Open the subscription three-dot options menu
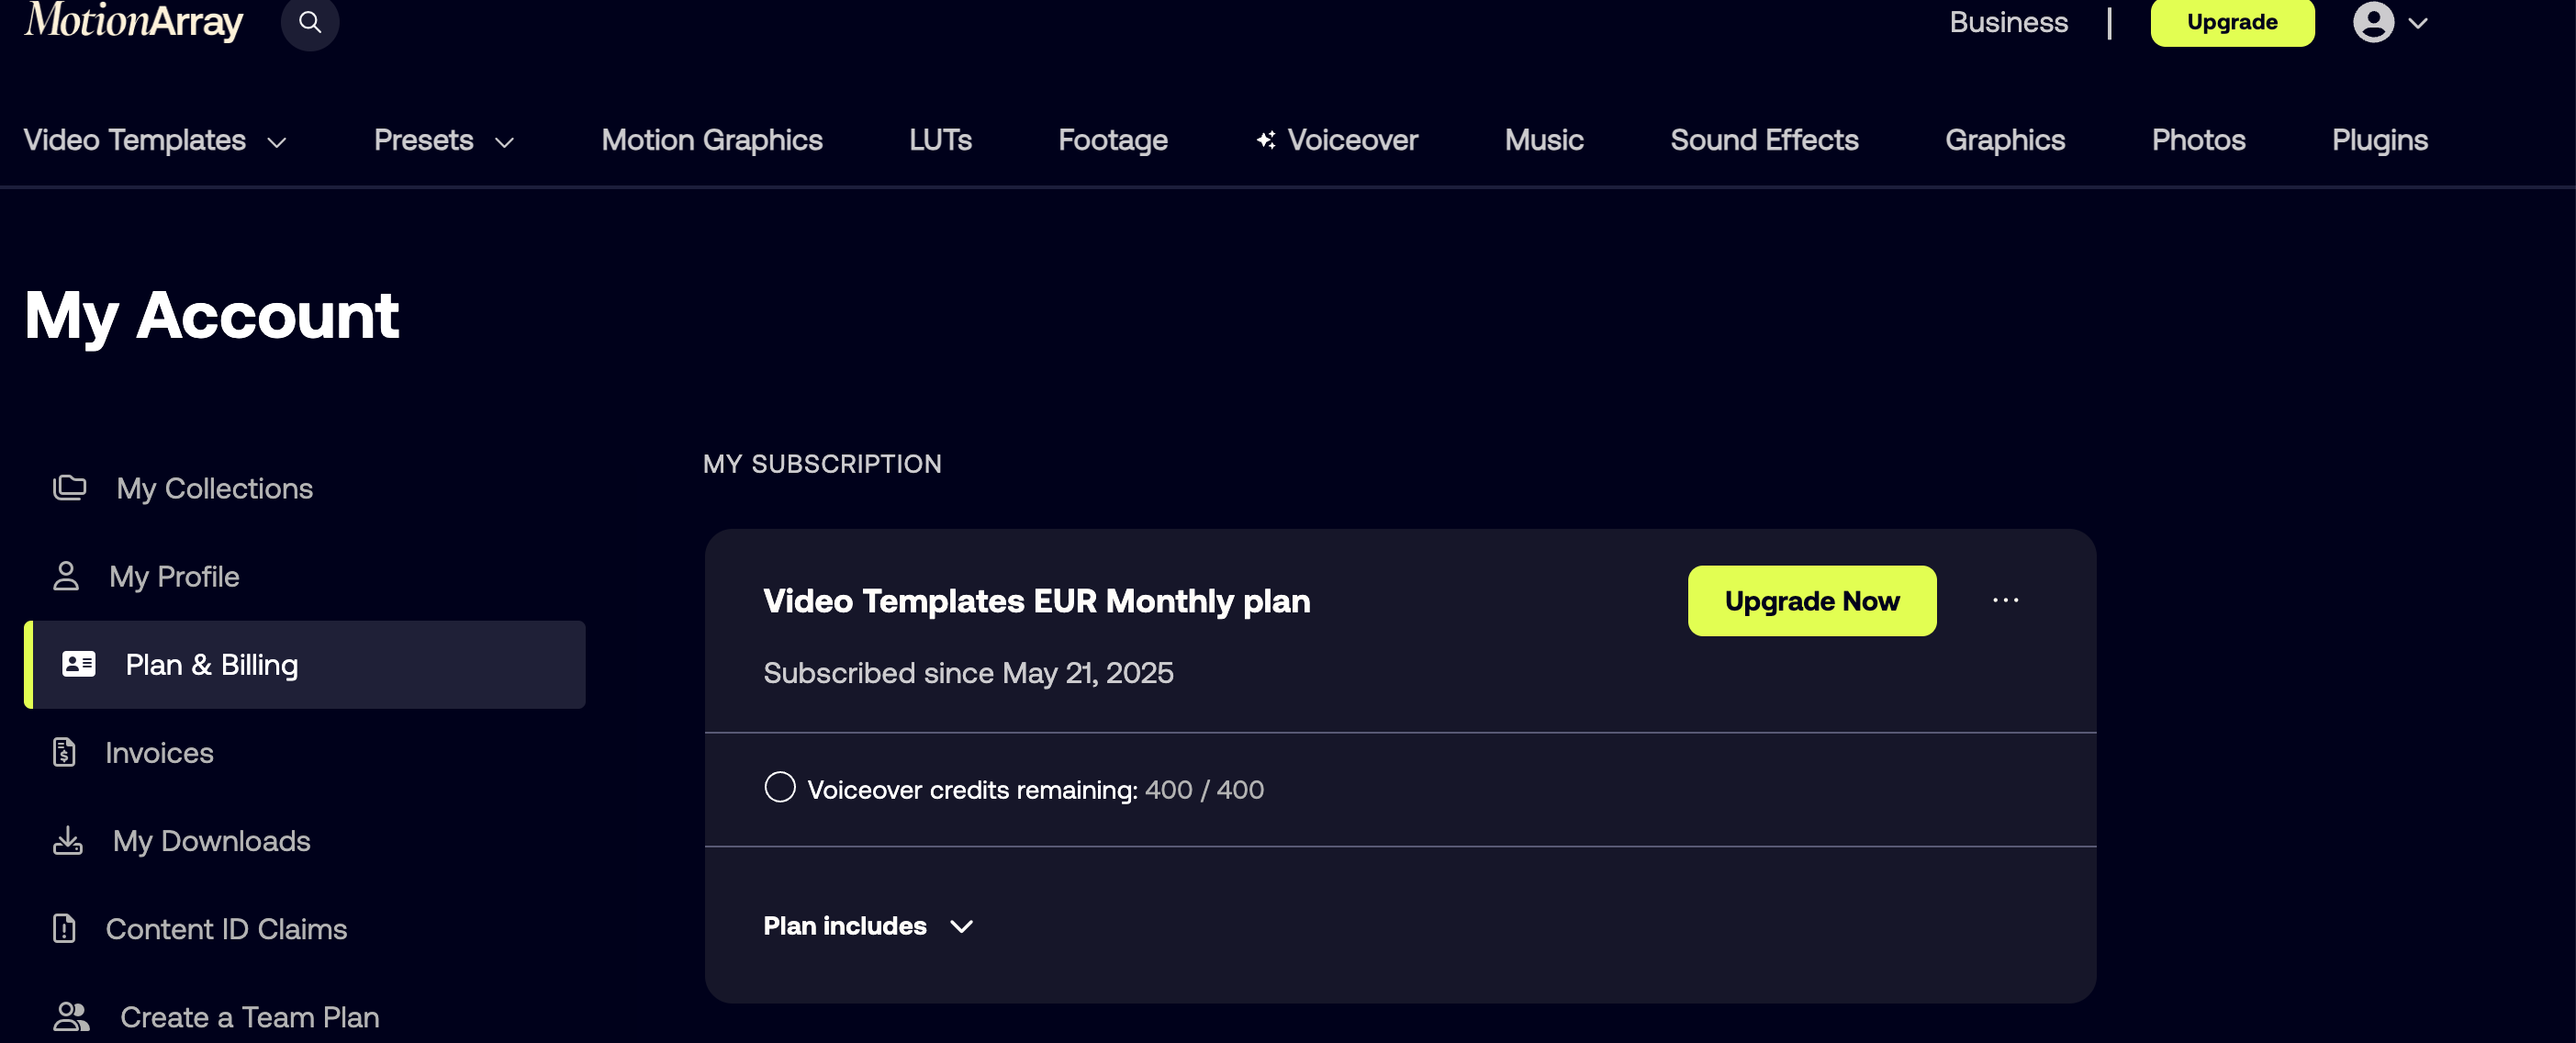This screenshot has height=1043, width=2576. click(x=2005, y=600)
